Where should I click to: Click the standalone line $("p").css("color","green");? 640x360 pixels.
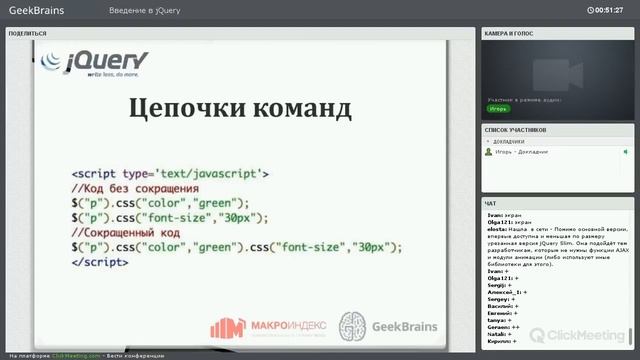160,203
